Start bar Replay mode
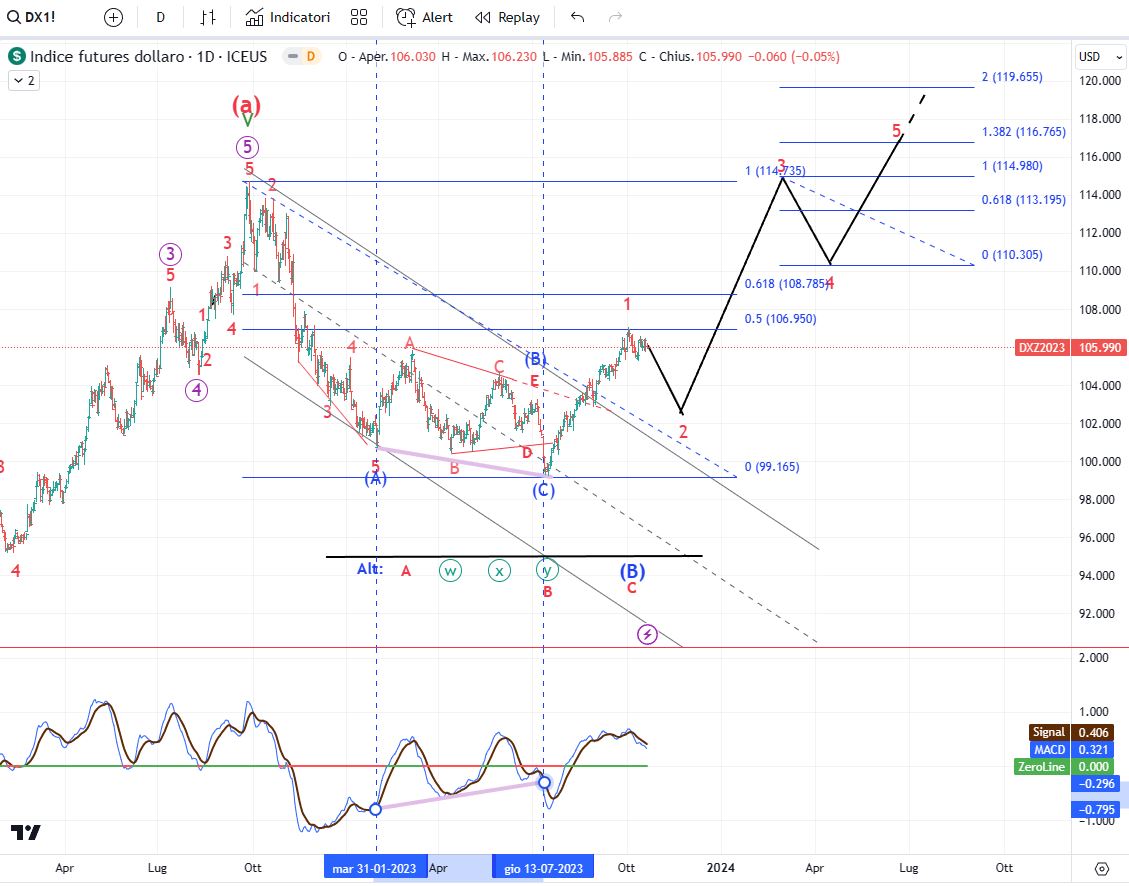This screenshot has height=886, width=1129. pyautogui.click(x=507, y=17)
